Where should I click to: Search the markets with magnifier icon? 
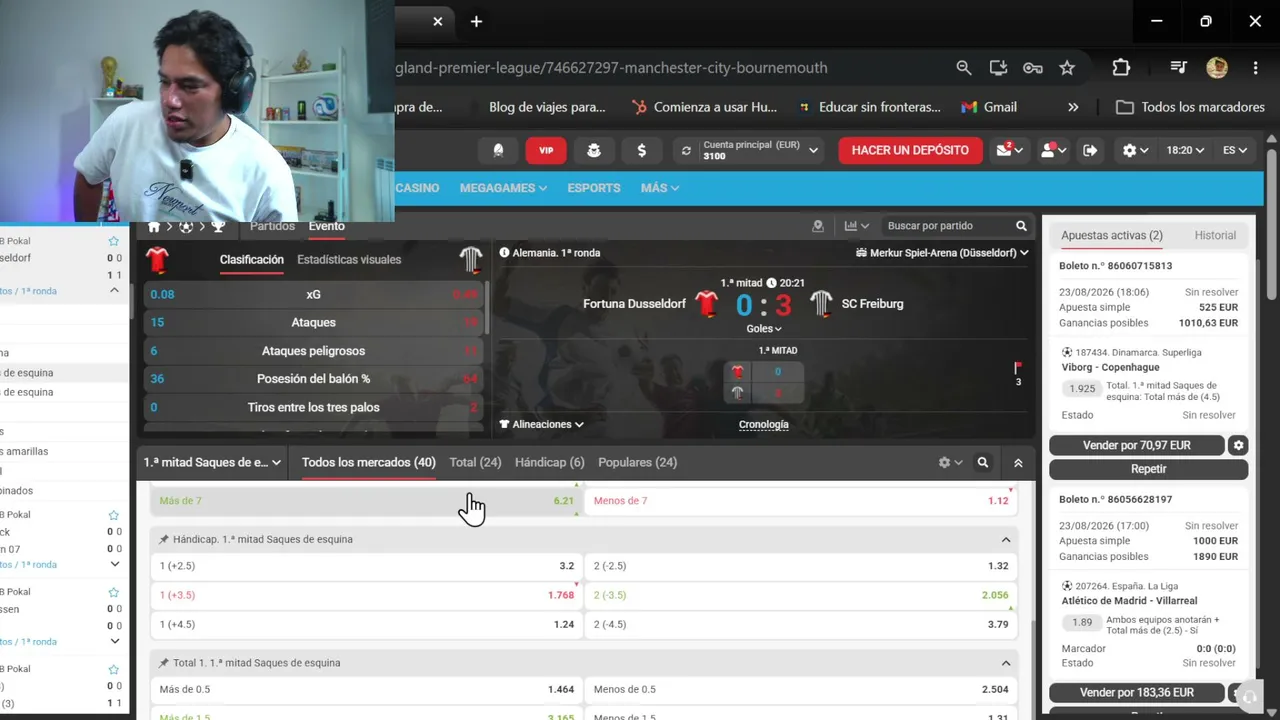point(983,462)
